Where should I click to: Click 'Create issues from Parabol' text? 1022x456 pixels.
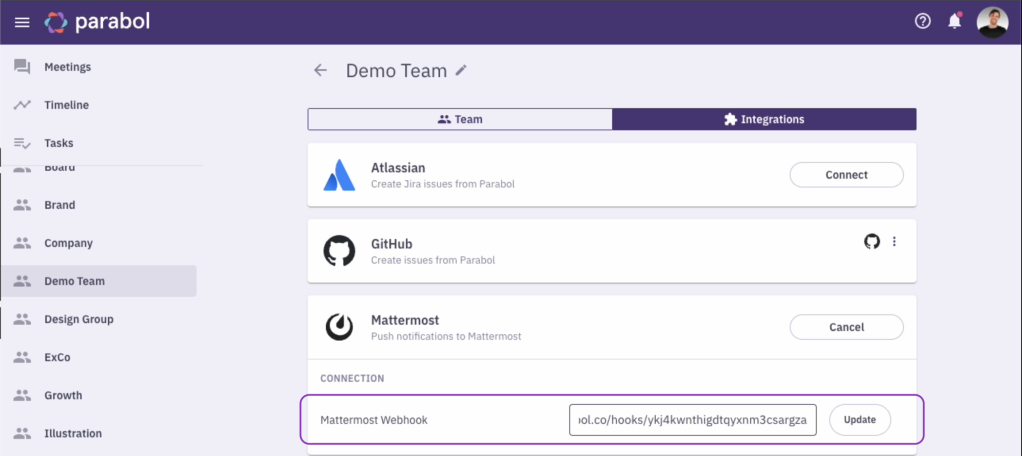pyautogui.click(x=433, y=261)
